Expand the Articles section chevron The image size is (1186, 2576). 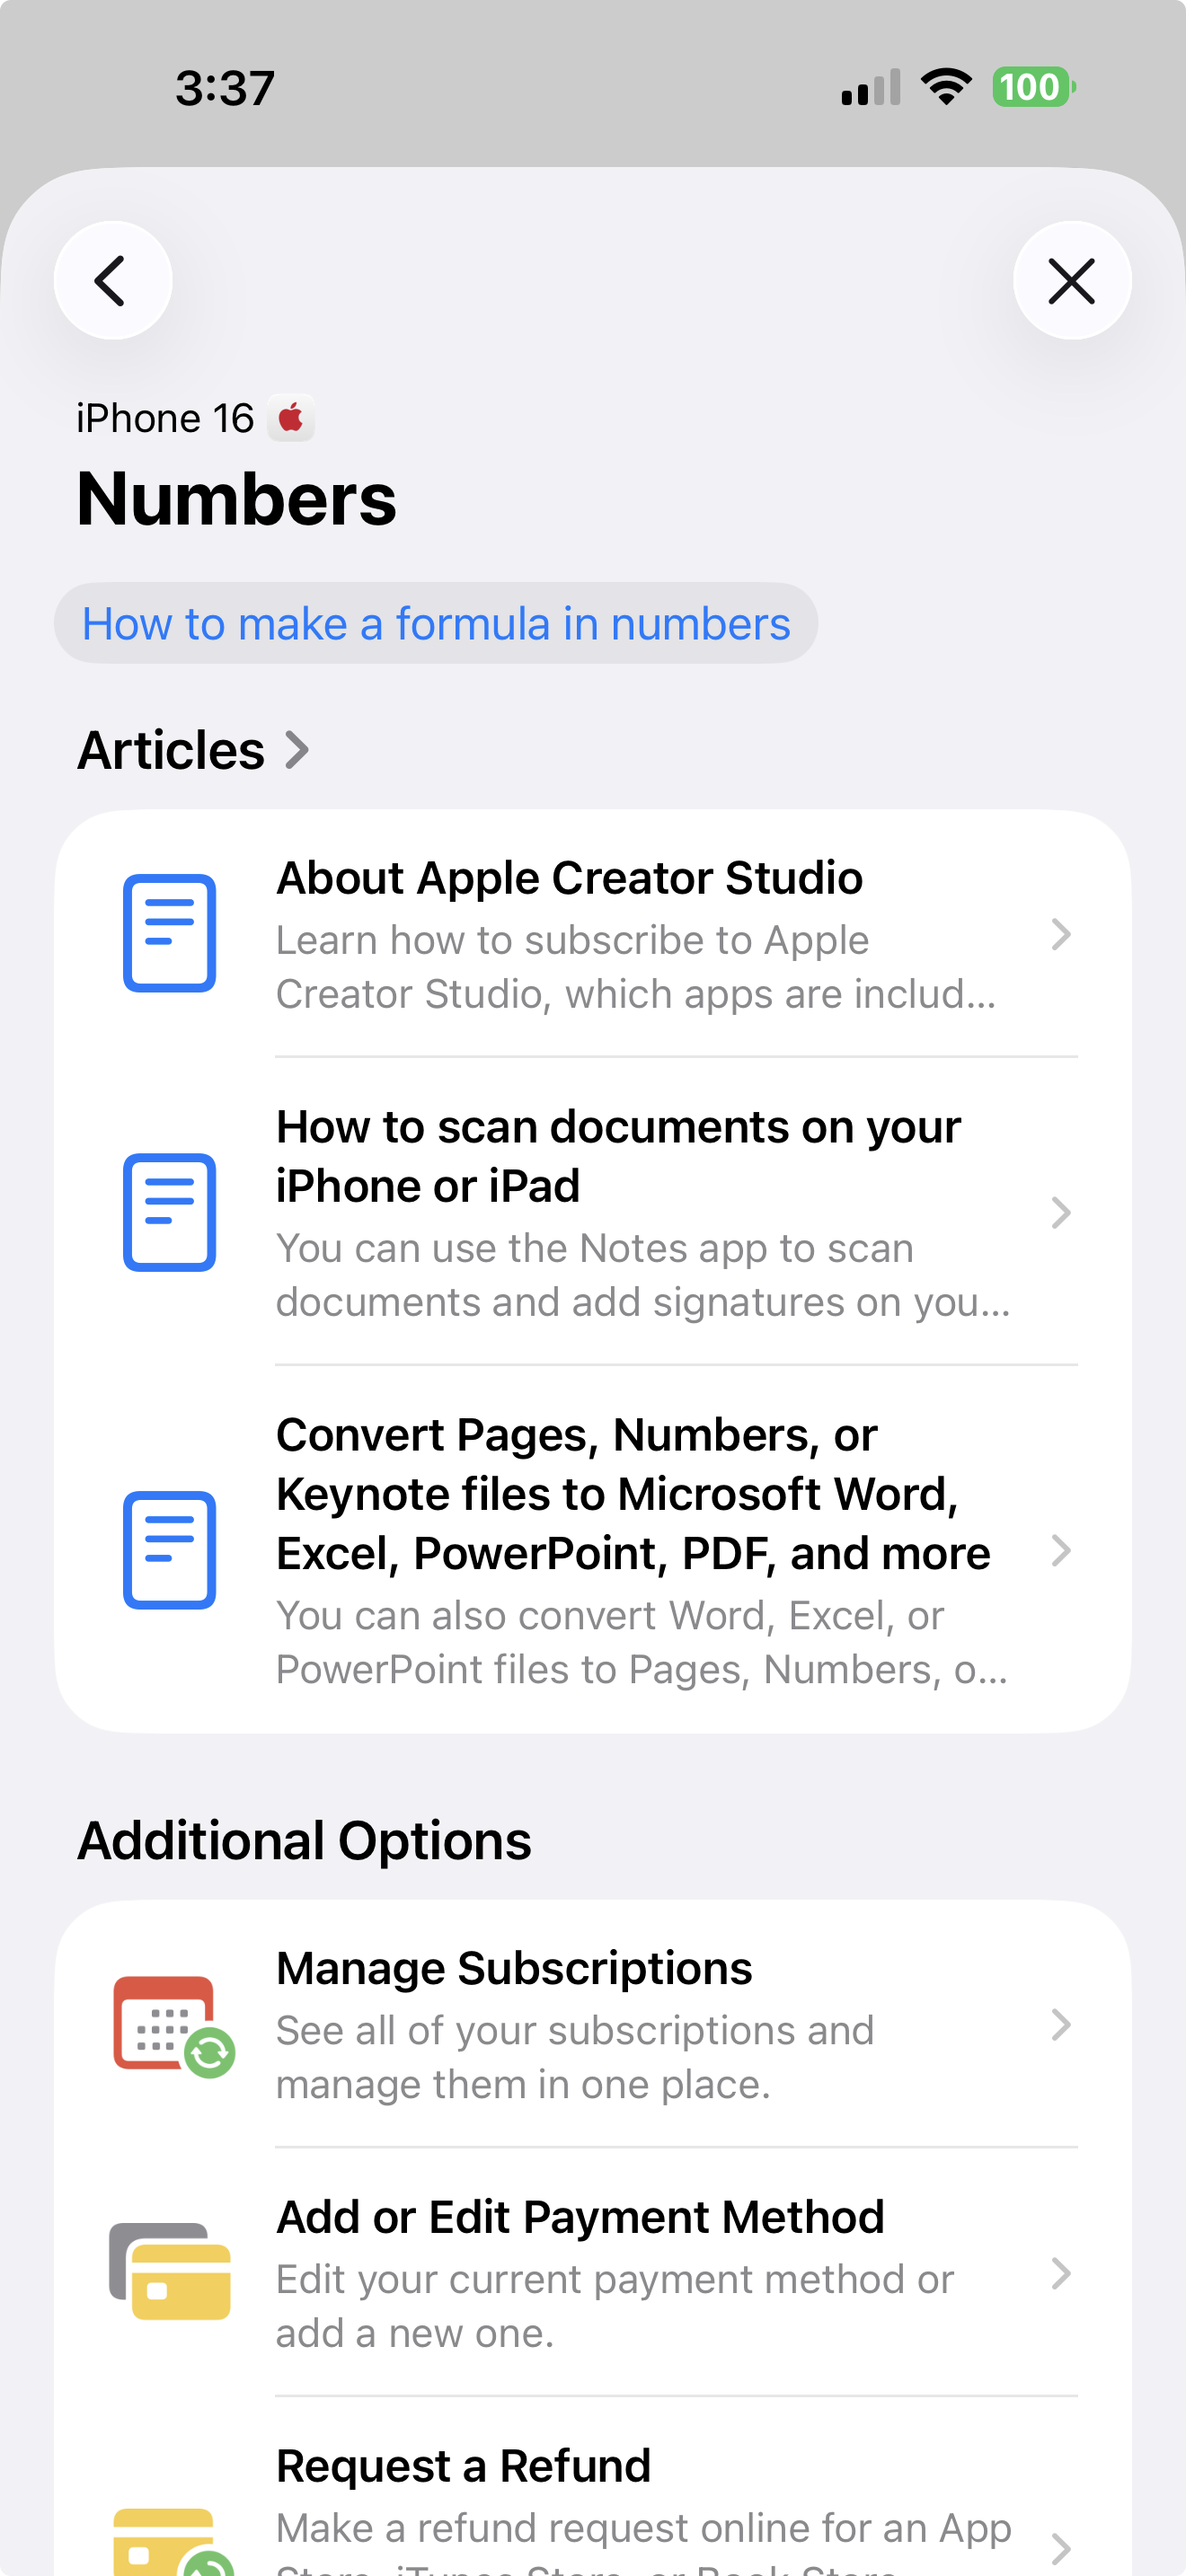click(296, 750)
